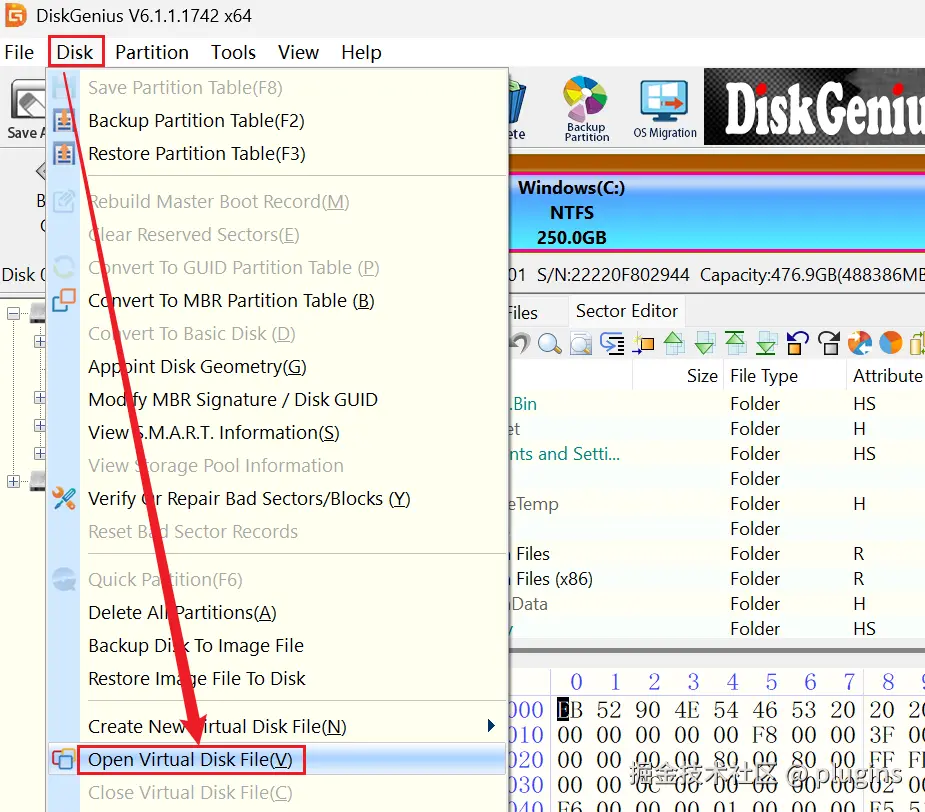Click the DiskGenius banner image

click(x=814, y=106)
